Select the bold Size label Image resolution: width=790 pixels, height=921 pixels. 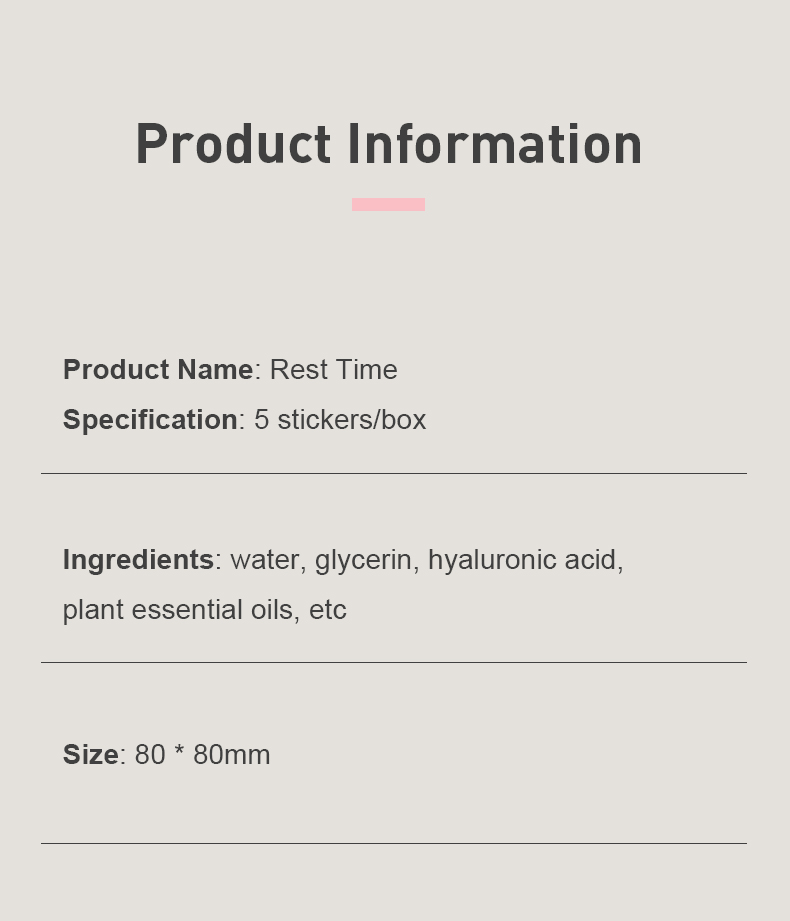click(x=90, y=755)
